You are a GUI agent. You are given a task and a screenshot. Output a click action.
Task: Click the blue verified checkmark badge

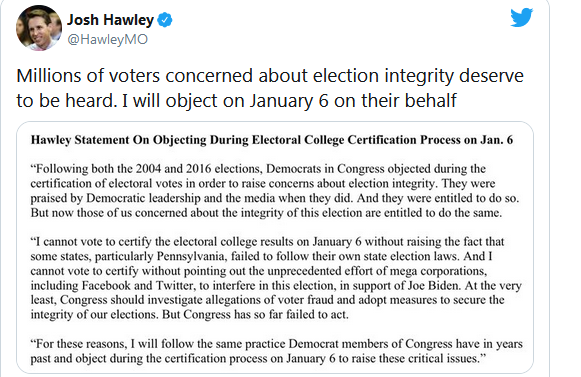165,20
